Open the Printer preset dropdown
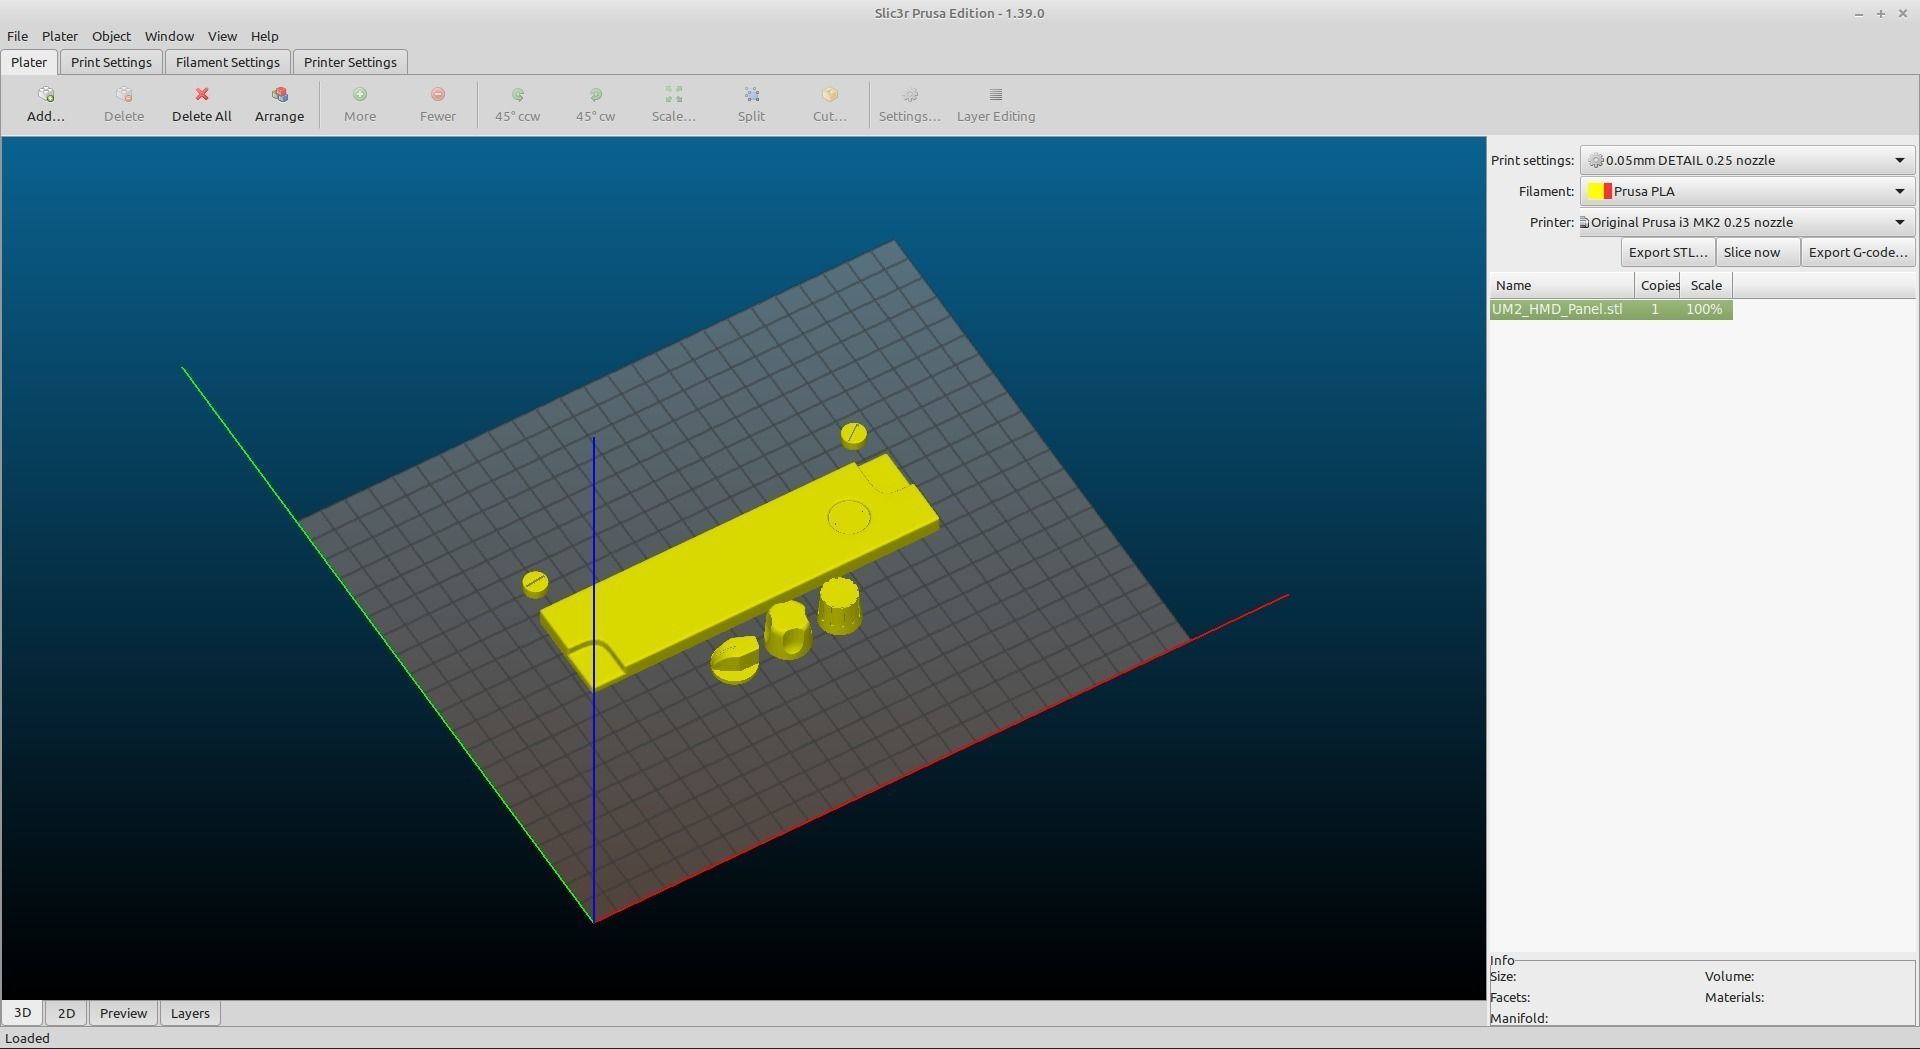This screenshot has width=1920, height=1049. click(1747, 222)
